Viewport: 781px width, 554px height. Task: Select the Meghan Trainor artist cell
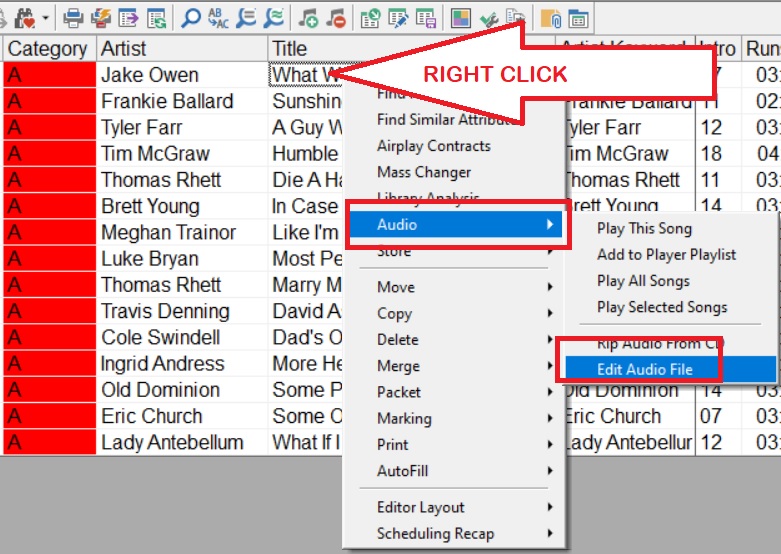182,232
